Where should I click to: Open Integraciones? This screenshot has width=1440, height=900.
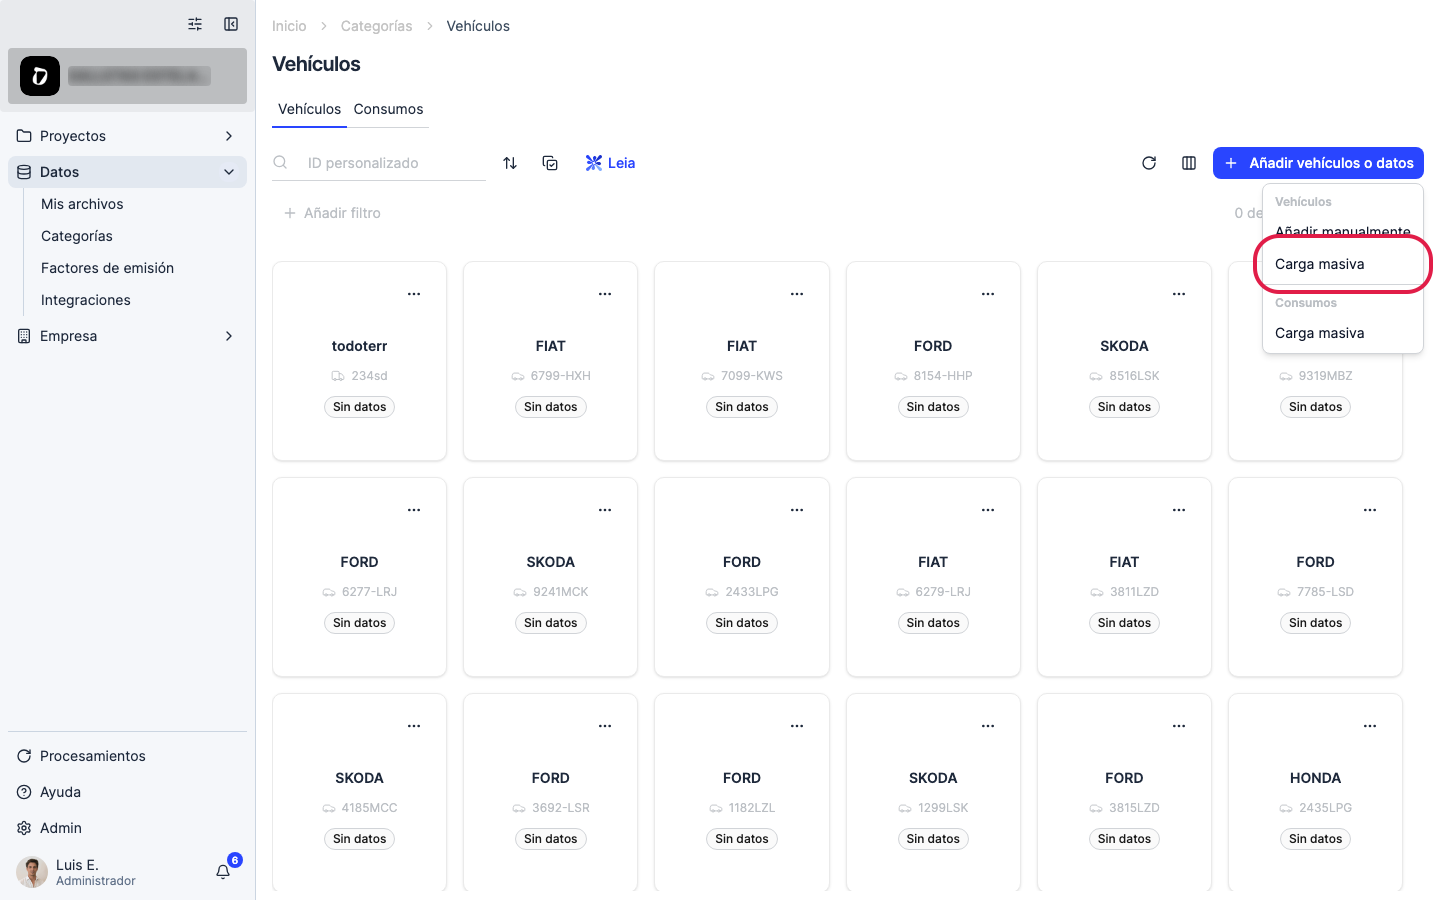coord(86,300)
